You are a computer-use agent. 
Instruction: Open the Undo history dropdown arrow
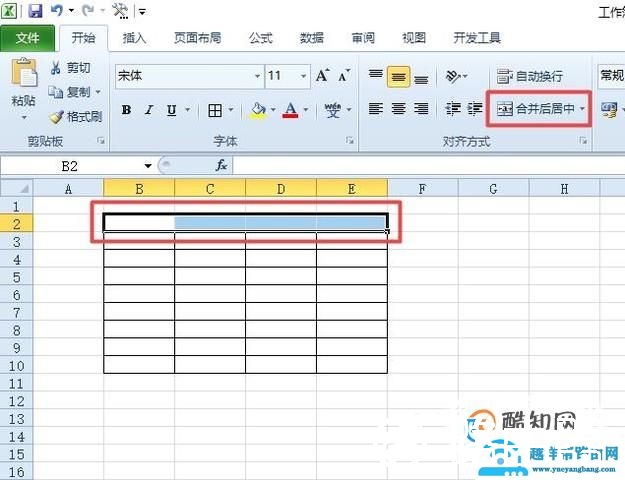(71, 10)
